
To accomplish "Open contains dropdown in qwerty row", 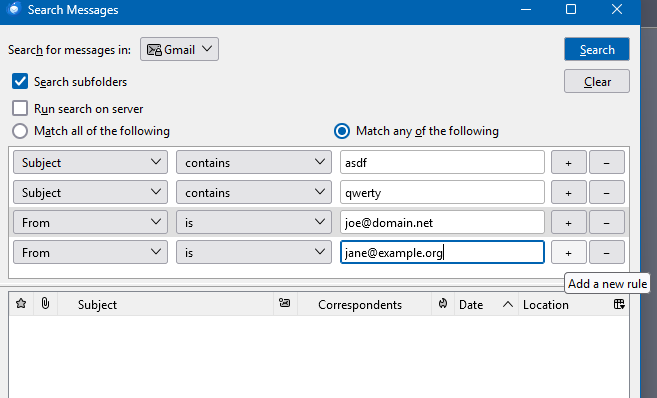I will [x=254, y=192].
